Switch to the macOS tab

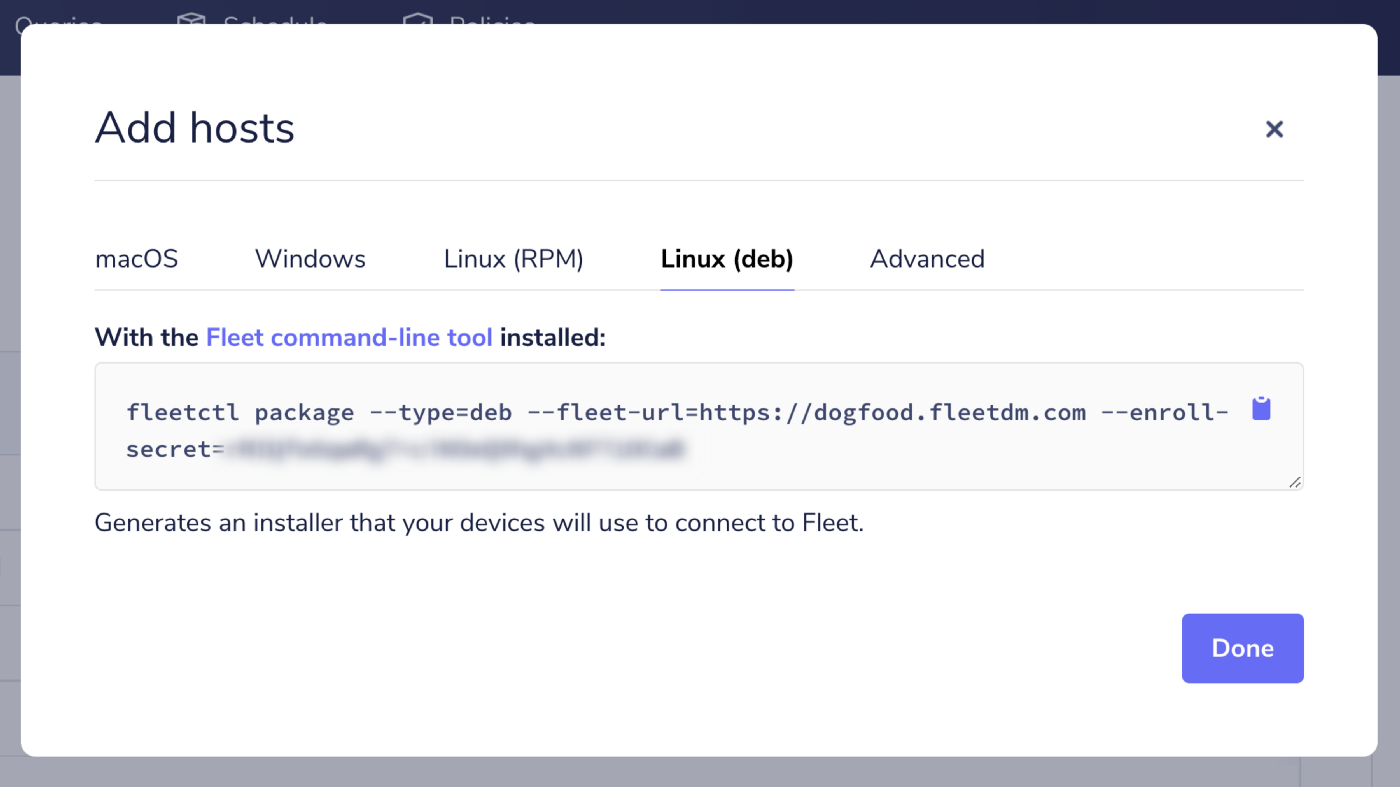pos(136,259)
